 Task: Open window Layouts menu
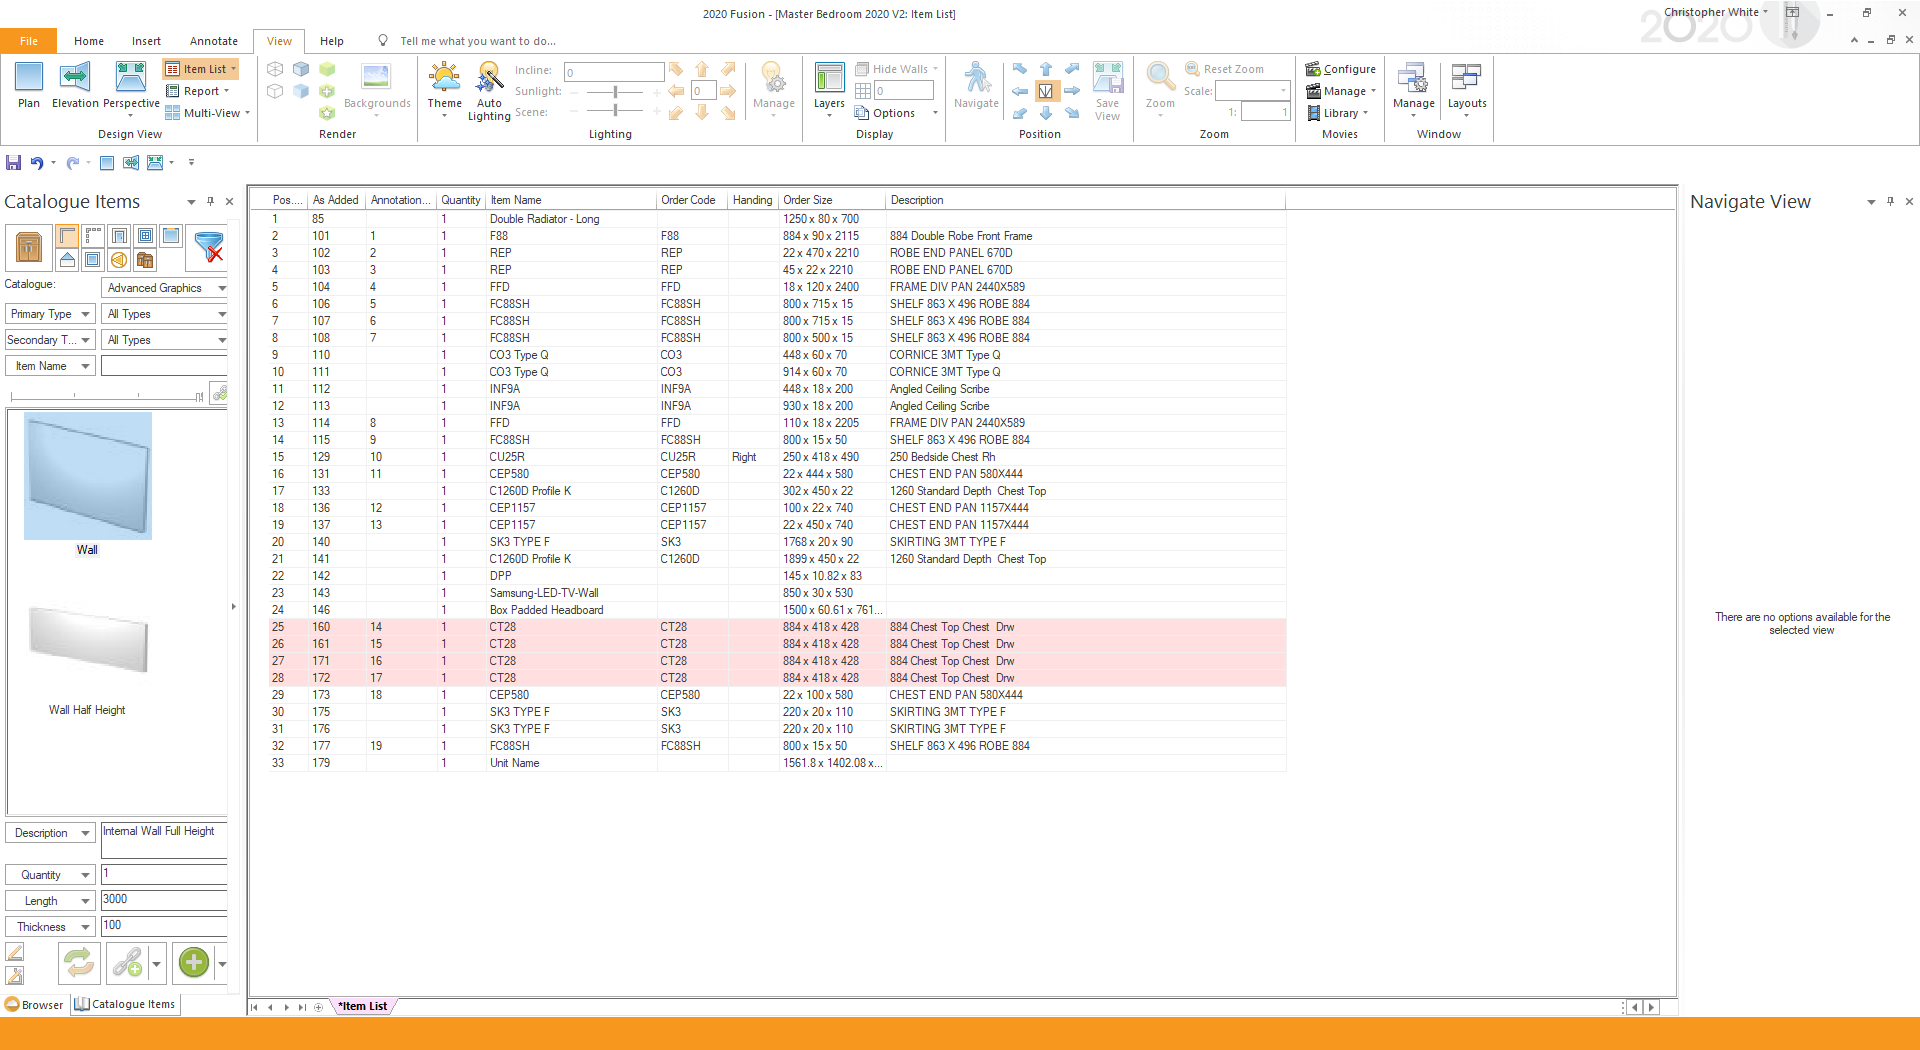coord(1467,88)
